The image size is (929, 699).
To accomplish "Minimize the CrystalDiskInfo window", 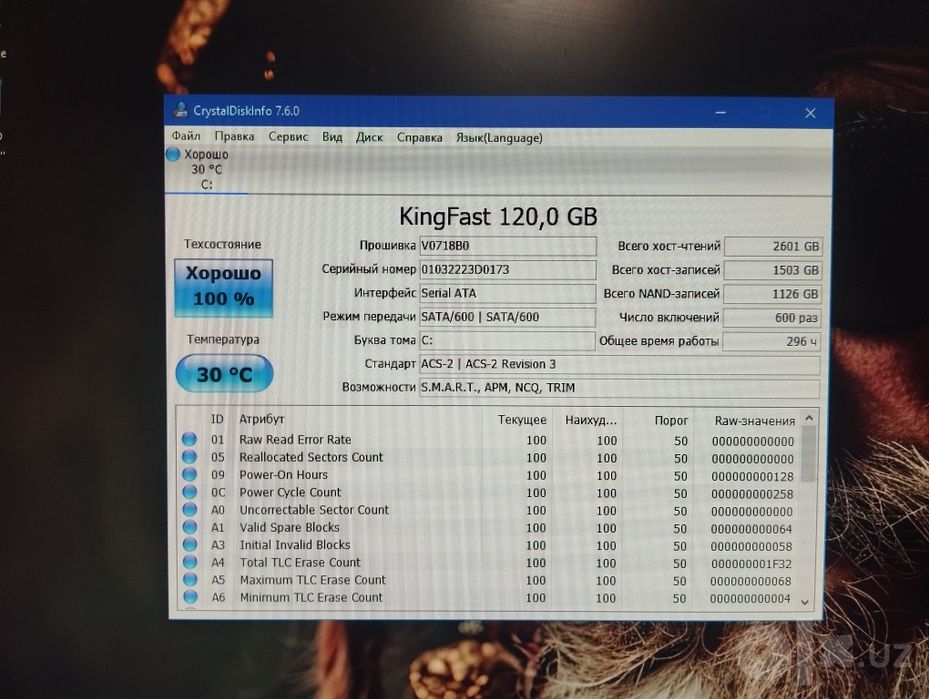I will click(x=720, y=113).
